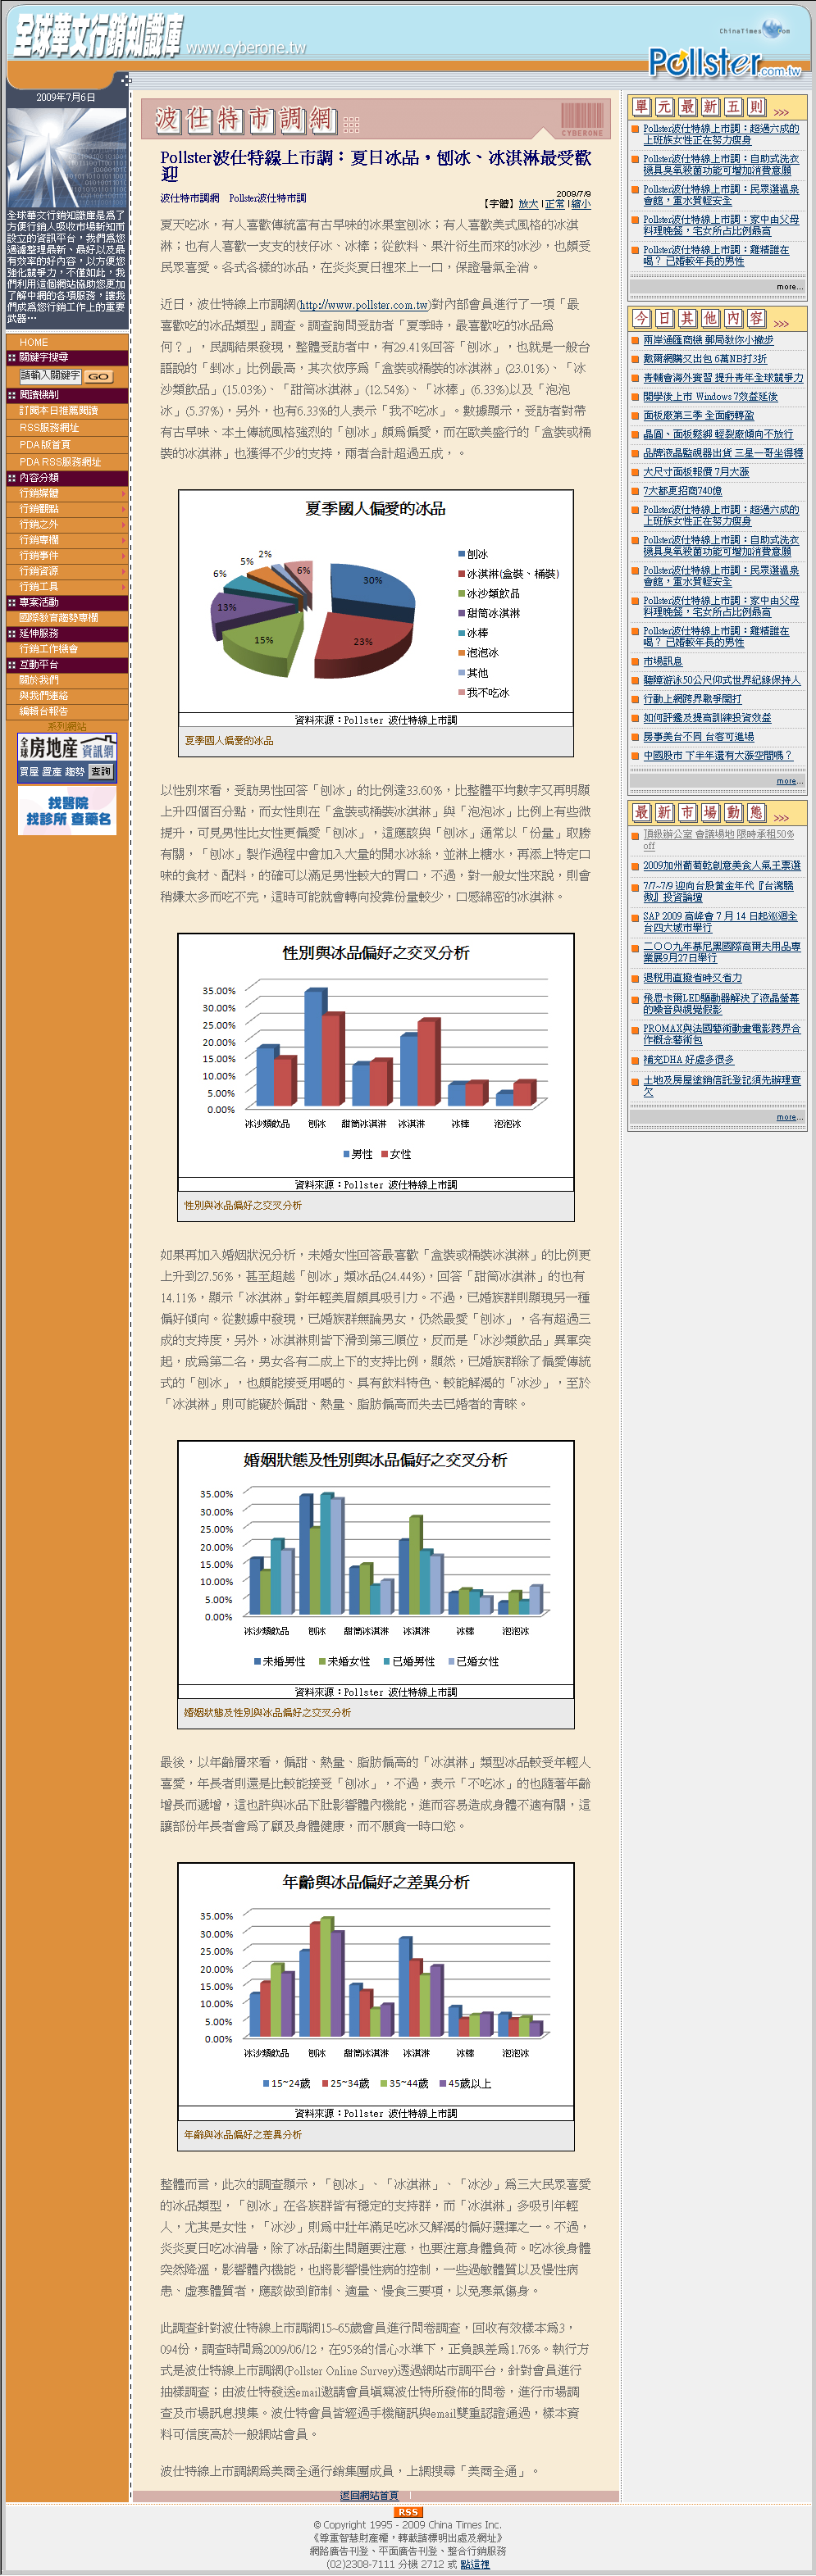Open the http://www.pollster.com.tw link in the article

coord(364,305)
